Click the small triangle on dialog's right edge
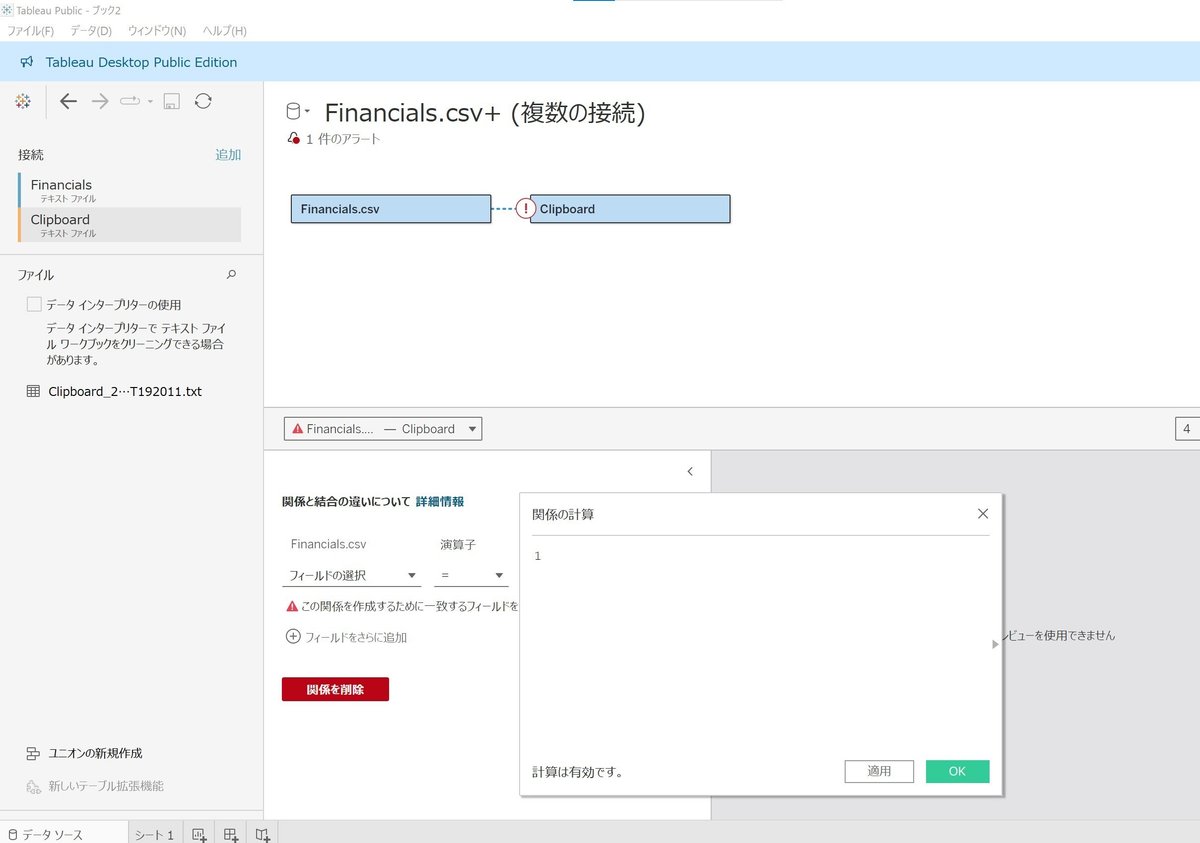The width and height of the screenshot is (1200, 843). tap(995, 645)
